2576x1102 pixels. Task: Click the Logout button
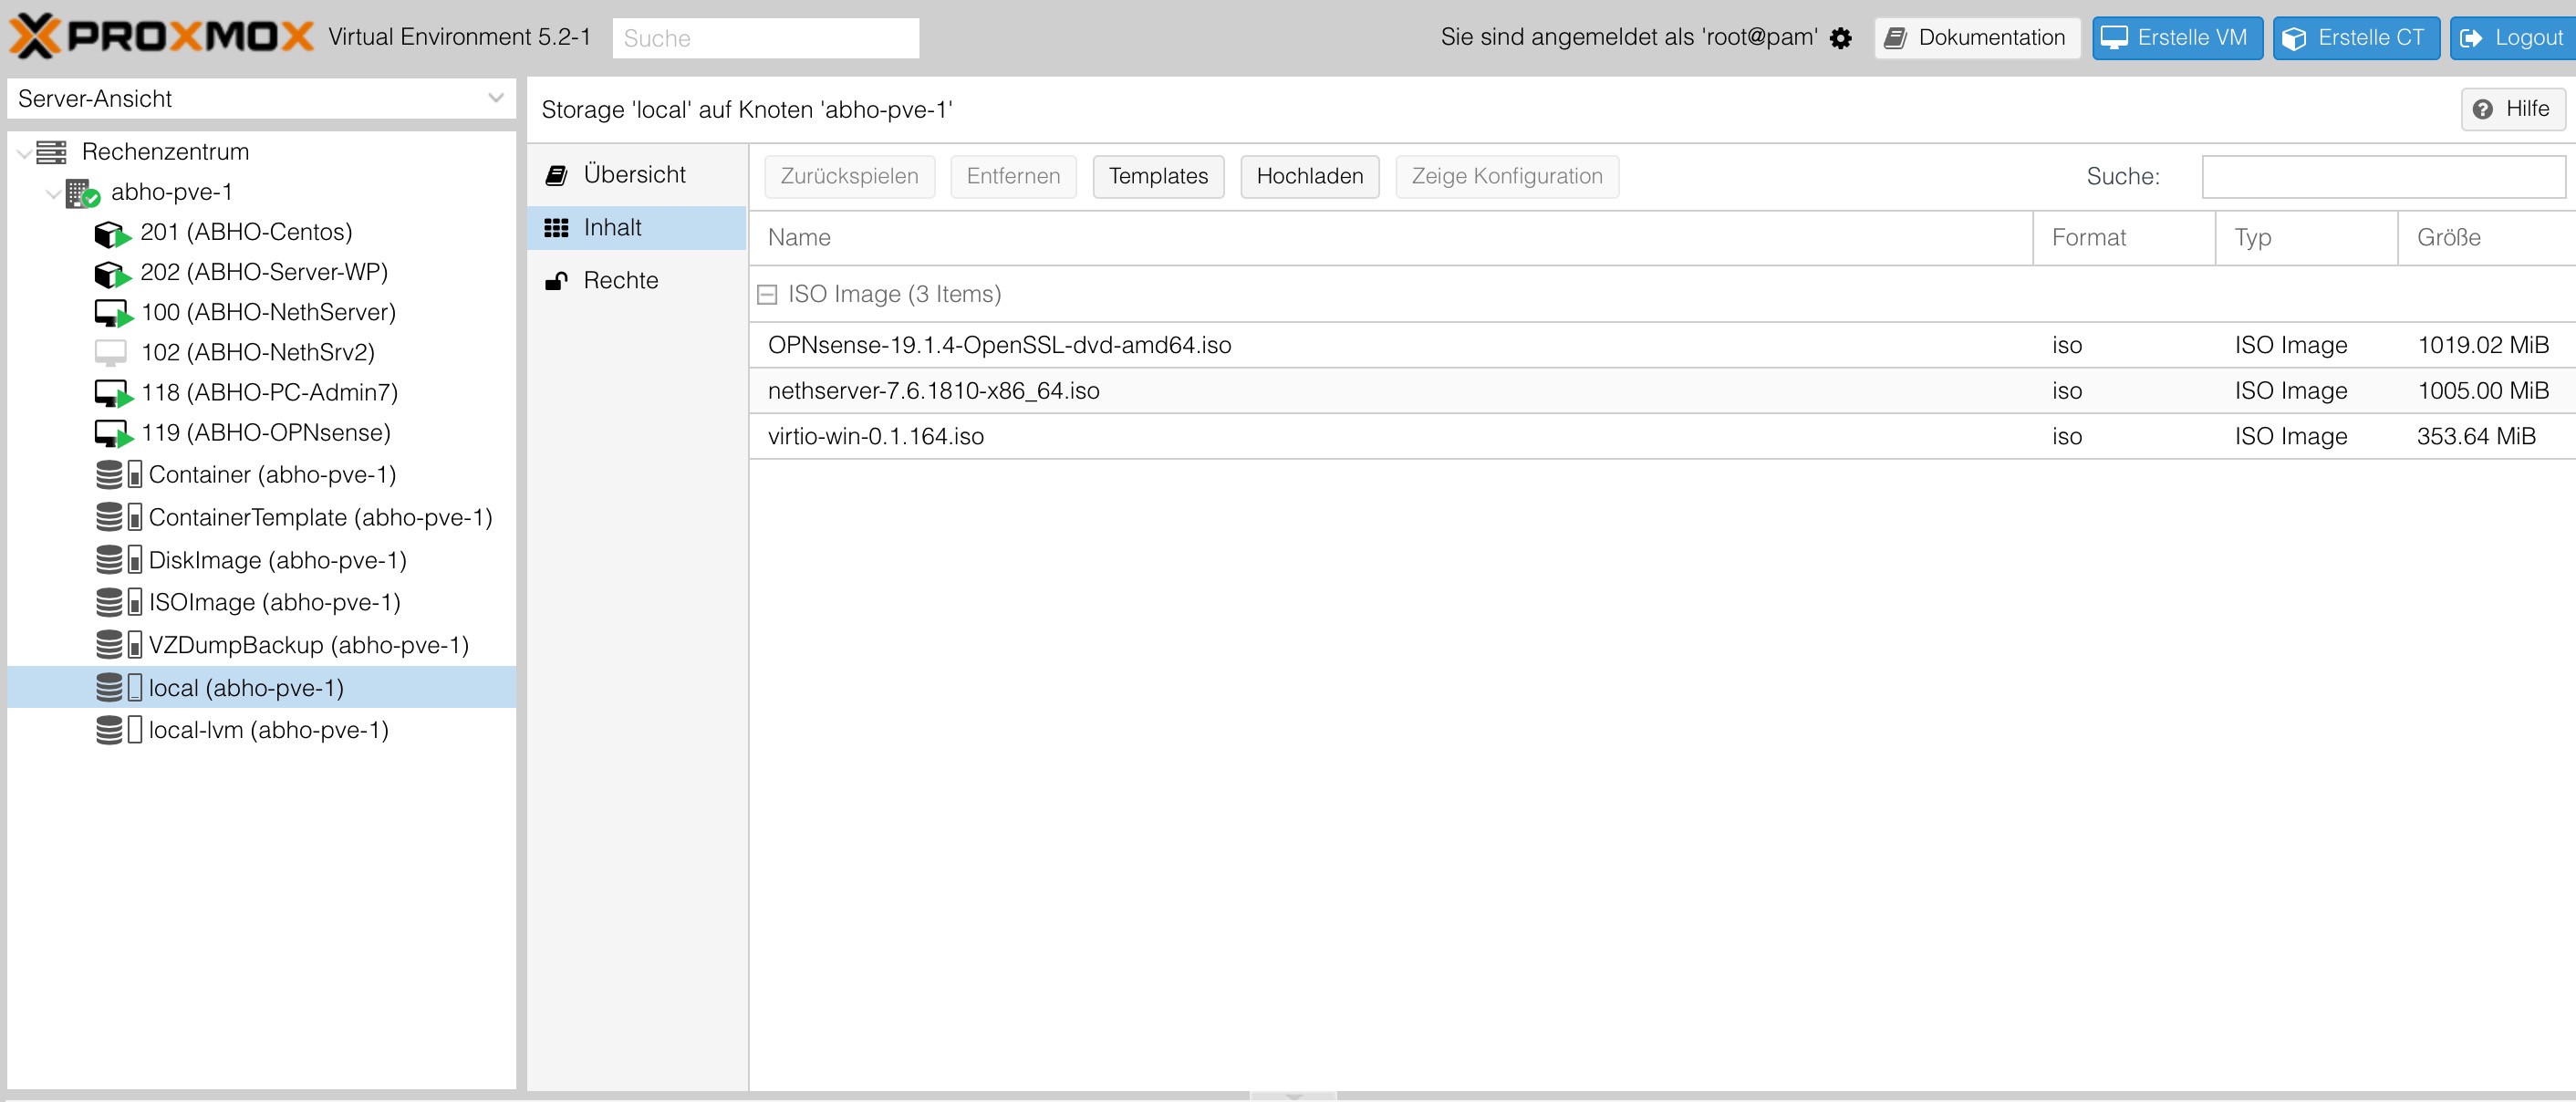click(x=2513, y=38)
